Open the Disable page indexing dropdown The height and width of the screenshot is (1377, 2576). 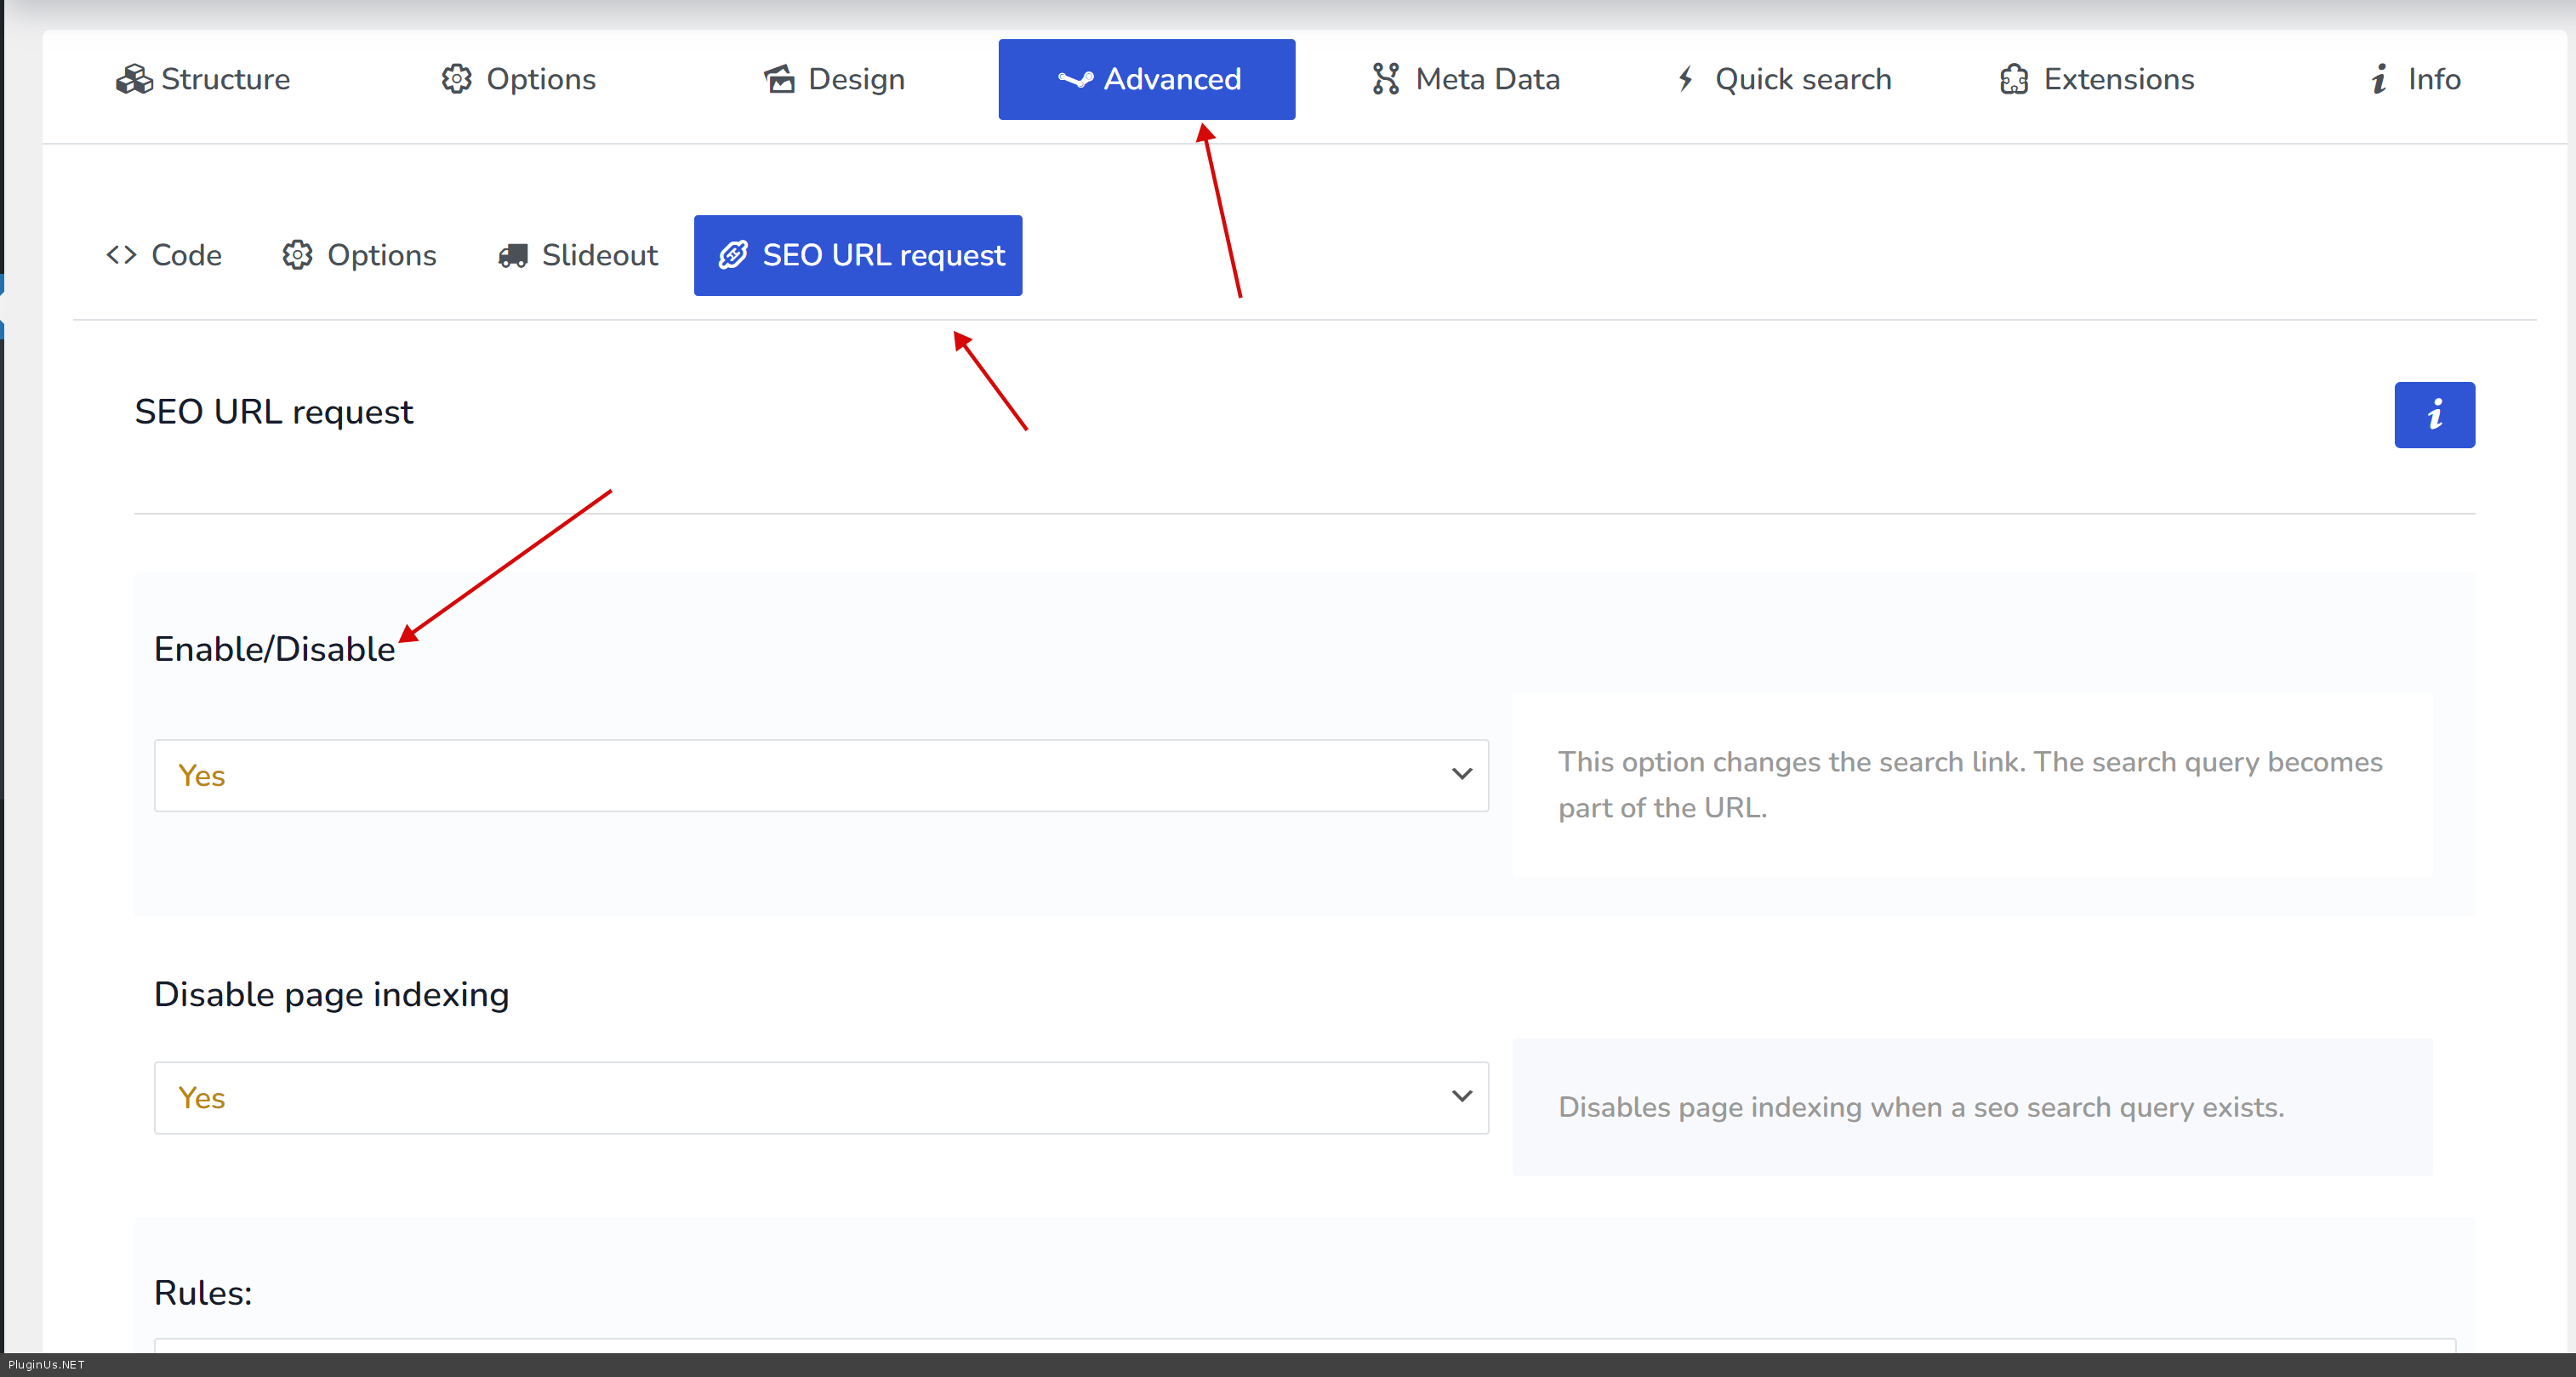pyautogui.click(x=820, y=1097)
